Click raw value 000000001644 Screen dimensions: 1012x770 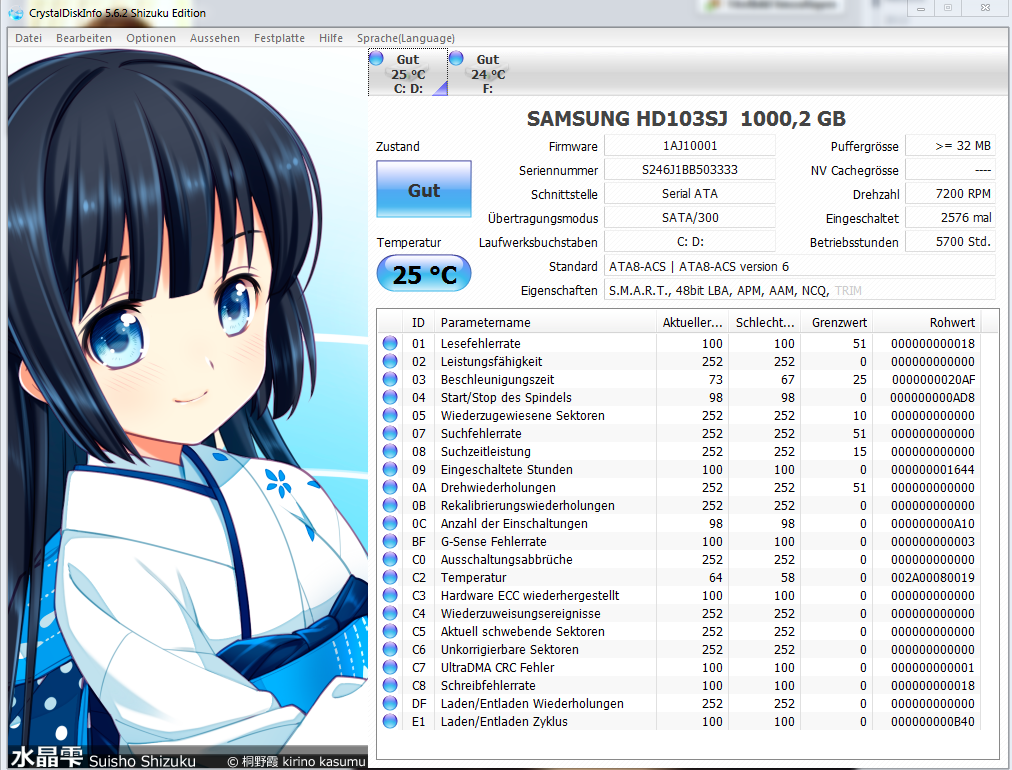pyautogui.click(x=933, y=469)
